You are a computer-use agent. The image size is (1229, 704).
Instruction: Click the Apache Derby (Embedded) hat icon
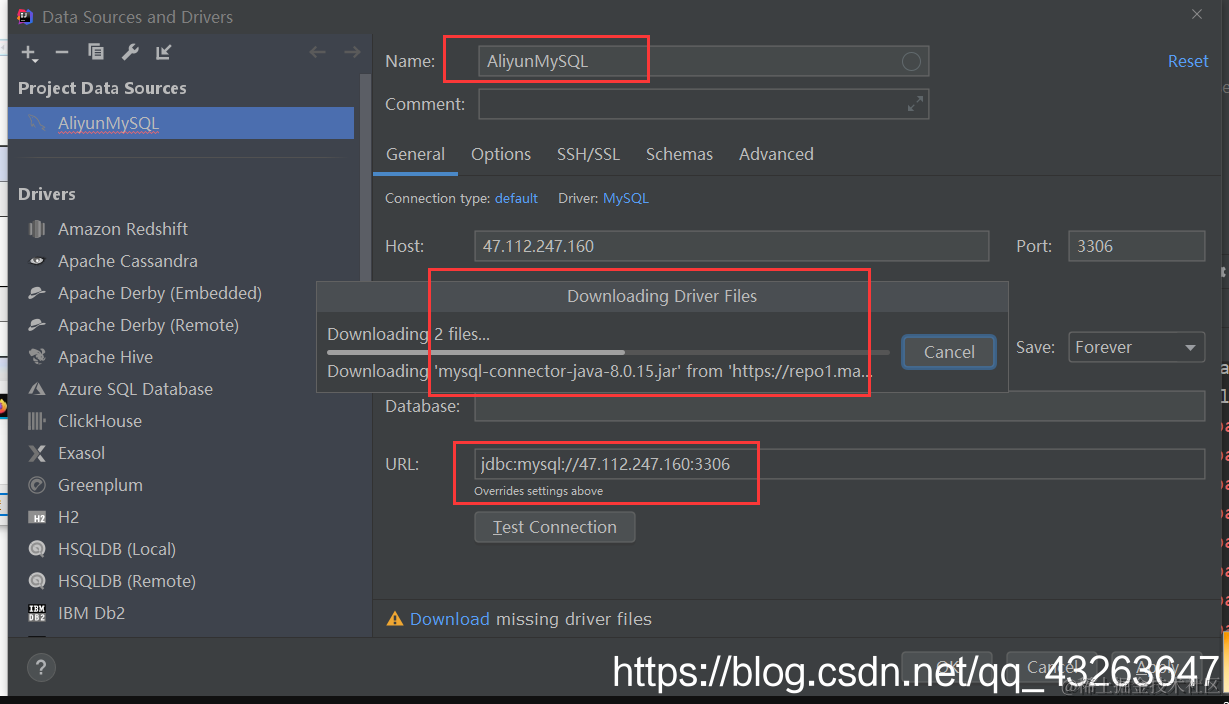pyautogui.click(x=37, y=293)
